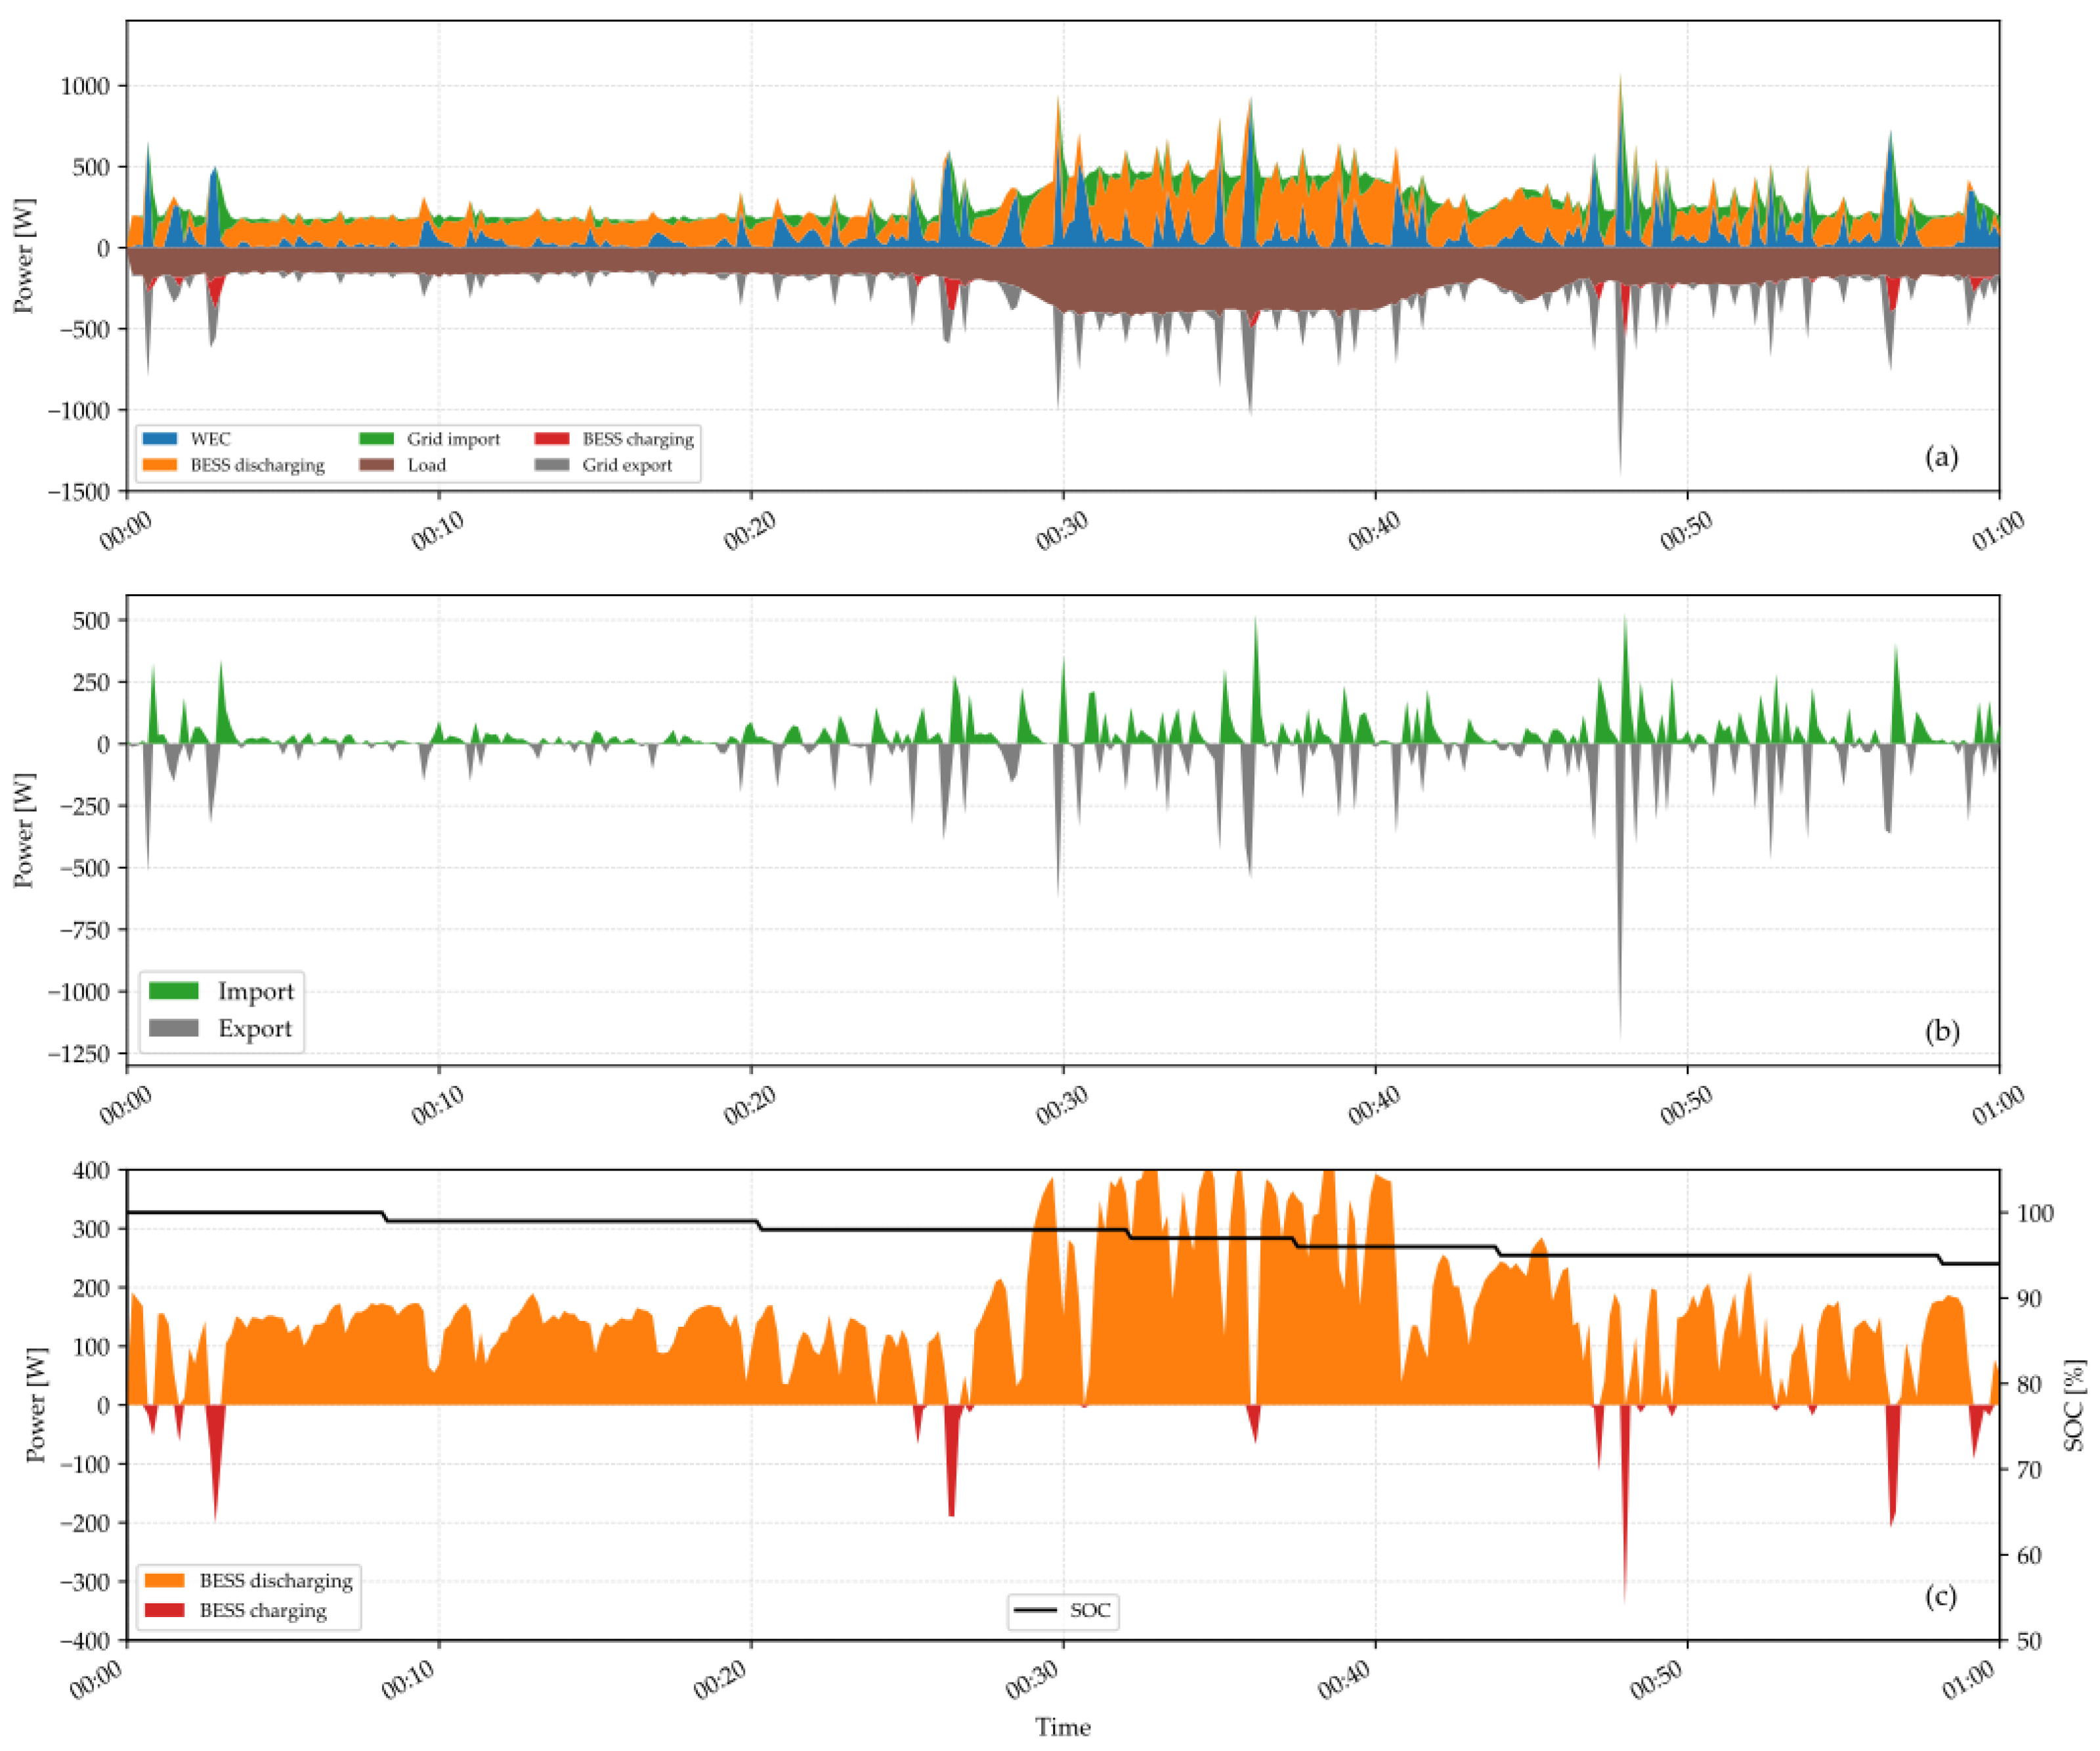Viewport: 2100px width, 1751px height.
Task: Click the BESS charging label in panel (c)
Action: coord(263,1610)
